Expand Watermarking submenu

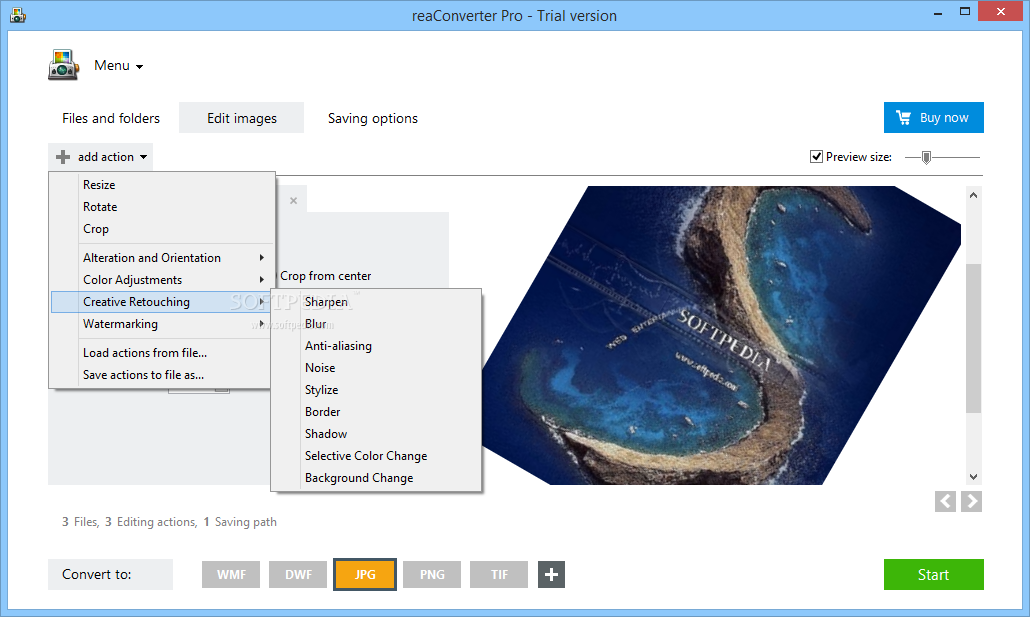click(x=162, y=324)
